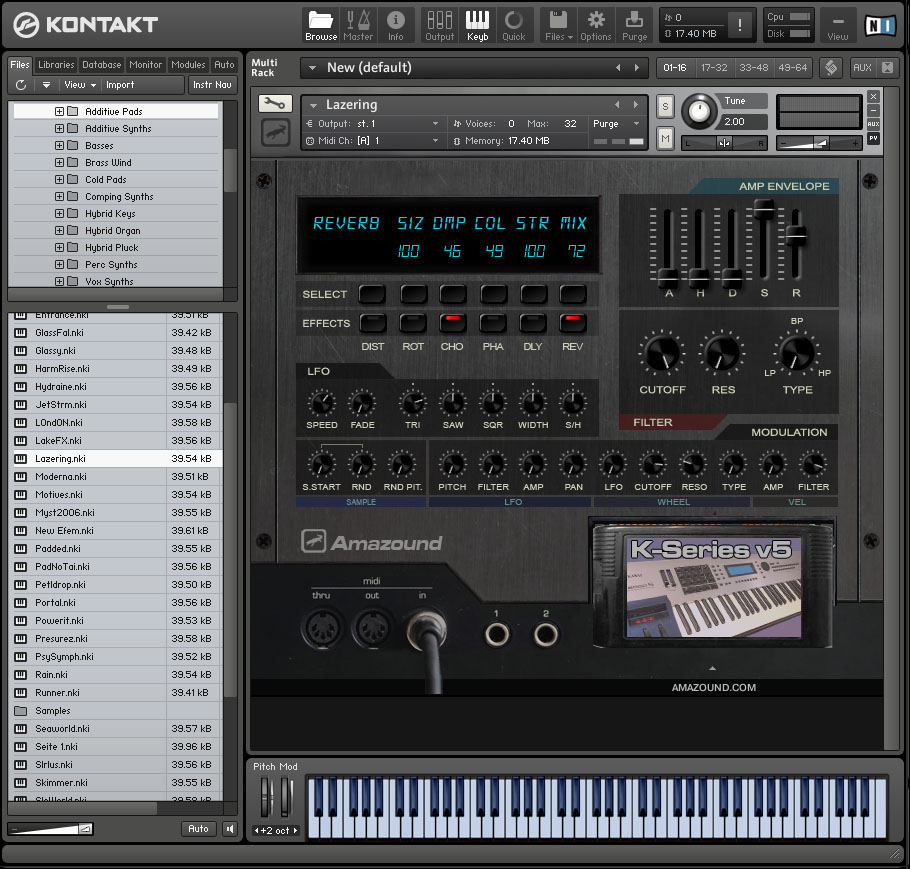
Task: Switch to the Monitor tab
Action: [146, 64]
